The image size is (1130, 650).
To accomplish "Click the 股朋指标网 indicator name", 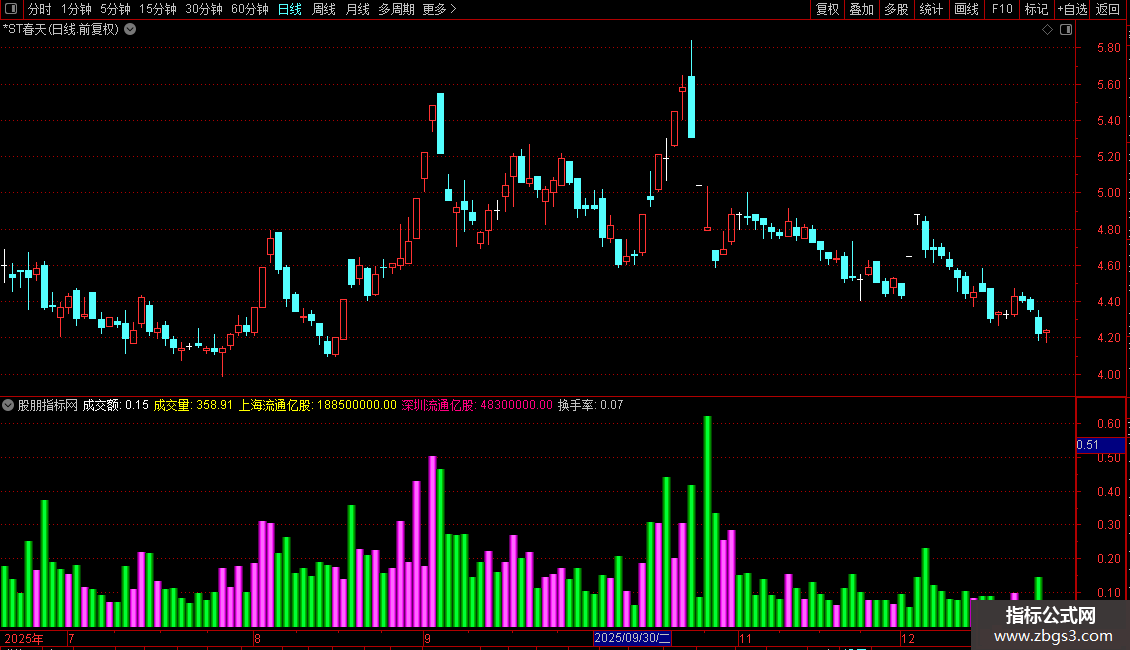I will [48, 405].
